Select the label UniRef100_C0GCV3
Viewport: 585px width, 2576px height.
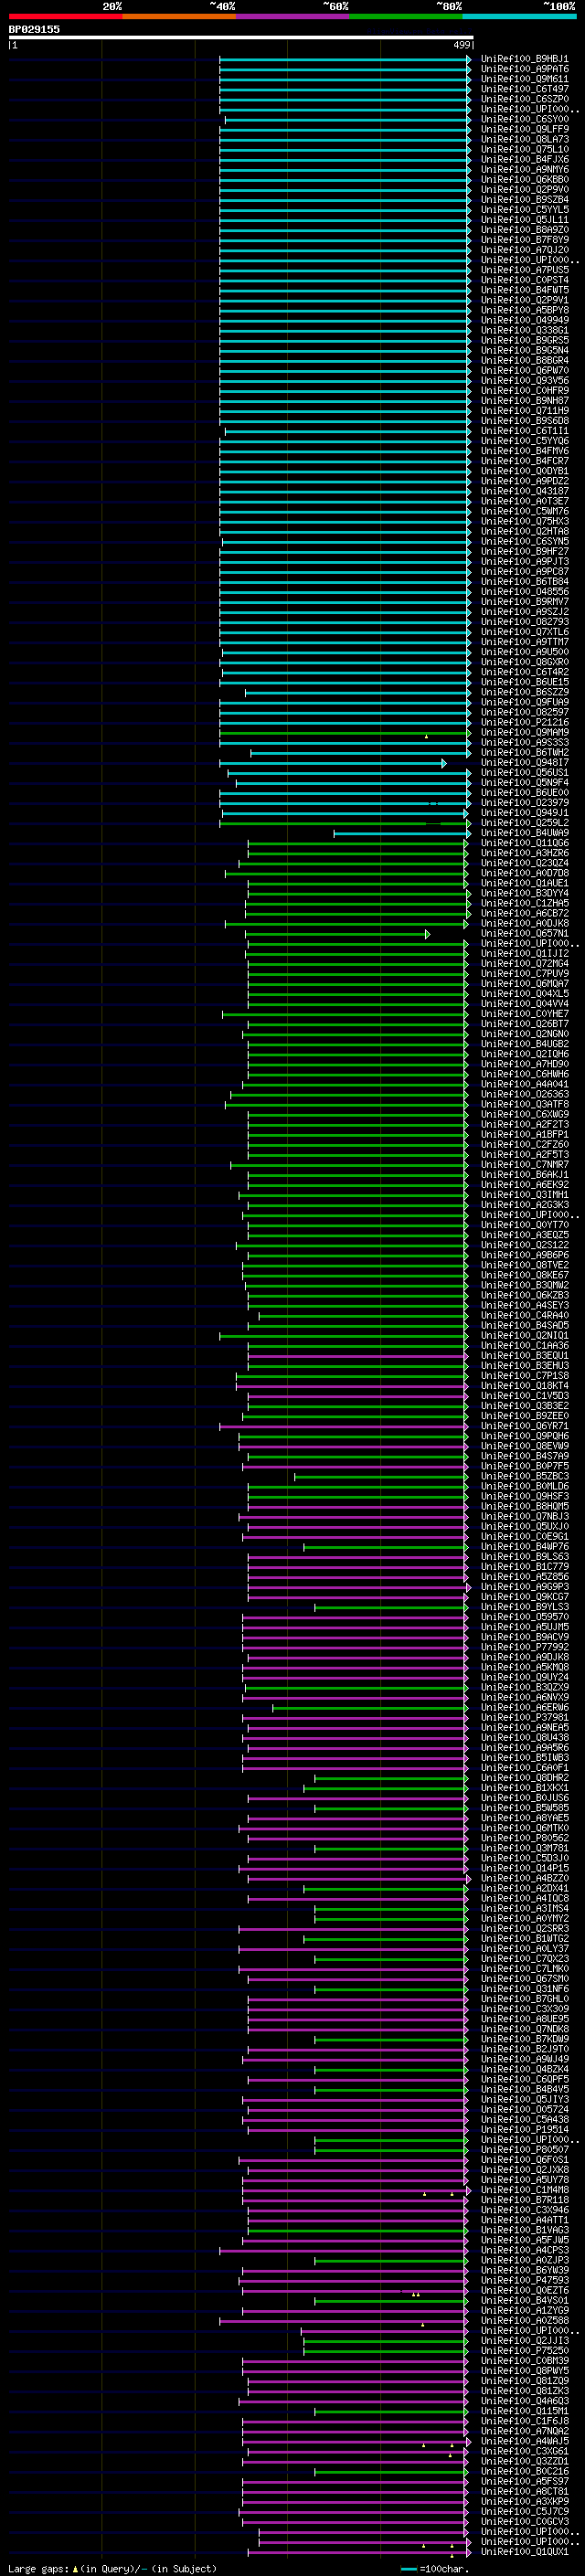coord(524,2521)
